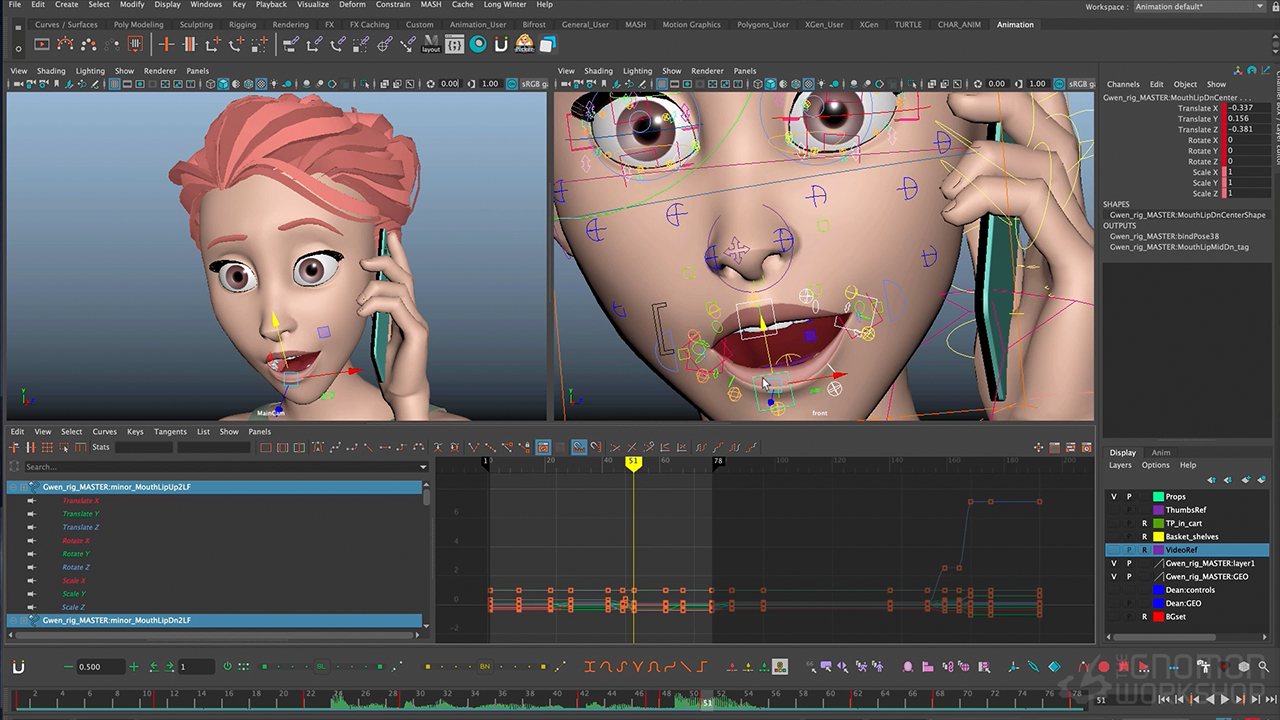Viewport: 1280px width, 720px height.
Task: Toggle visibility of the Props layer
Action: [x=1114, y=497]
